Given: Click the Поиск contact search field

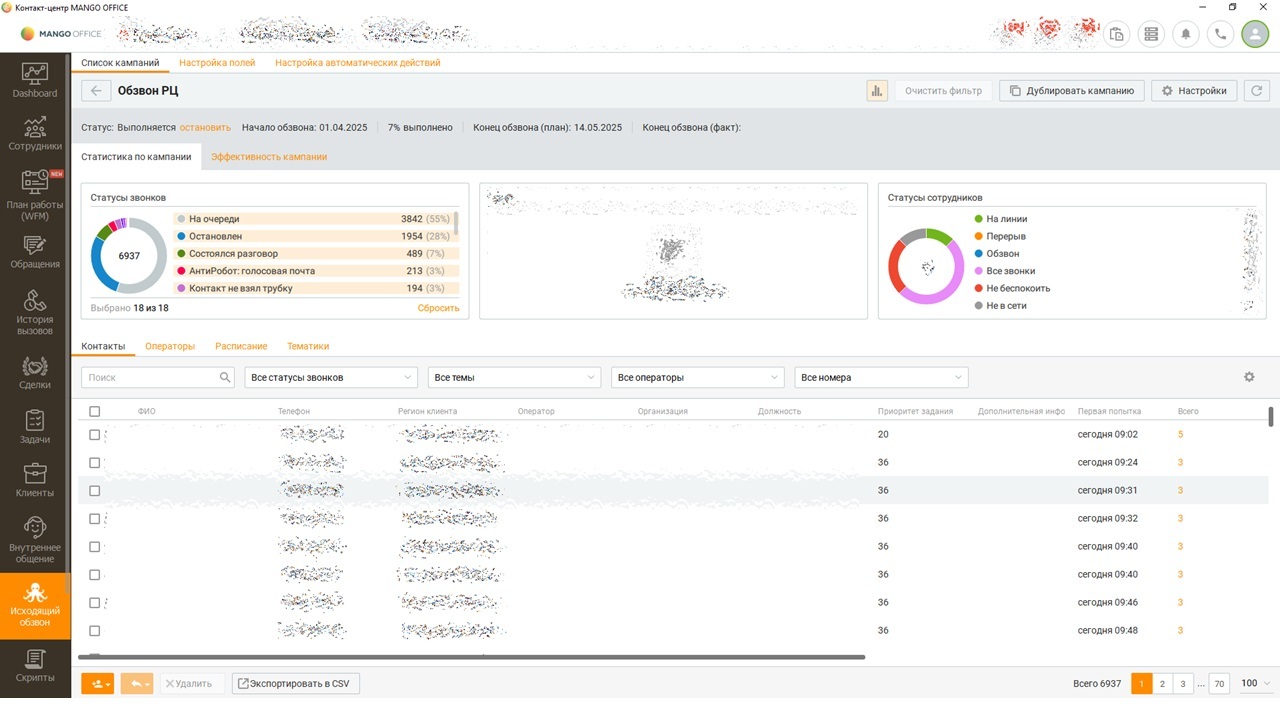Looking at the screenshot, I should click(x=152, y=377).
